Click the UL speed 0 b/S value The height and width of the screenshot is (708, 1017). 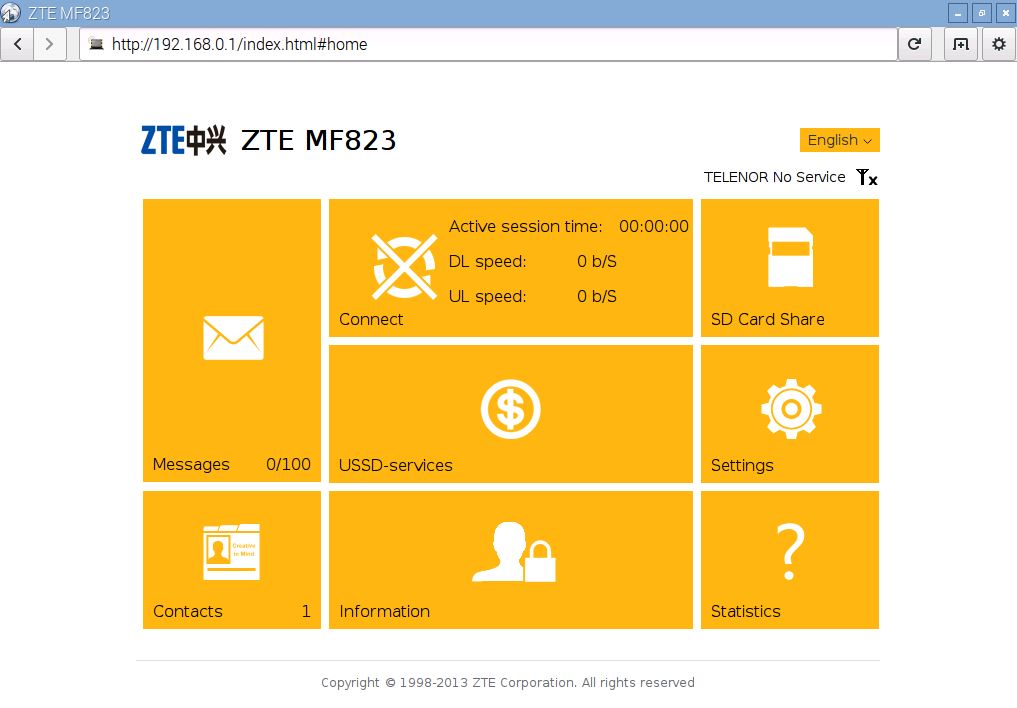pyautogui.click(x=597, y=296)
